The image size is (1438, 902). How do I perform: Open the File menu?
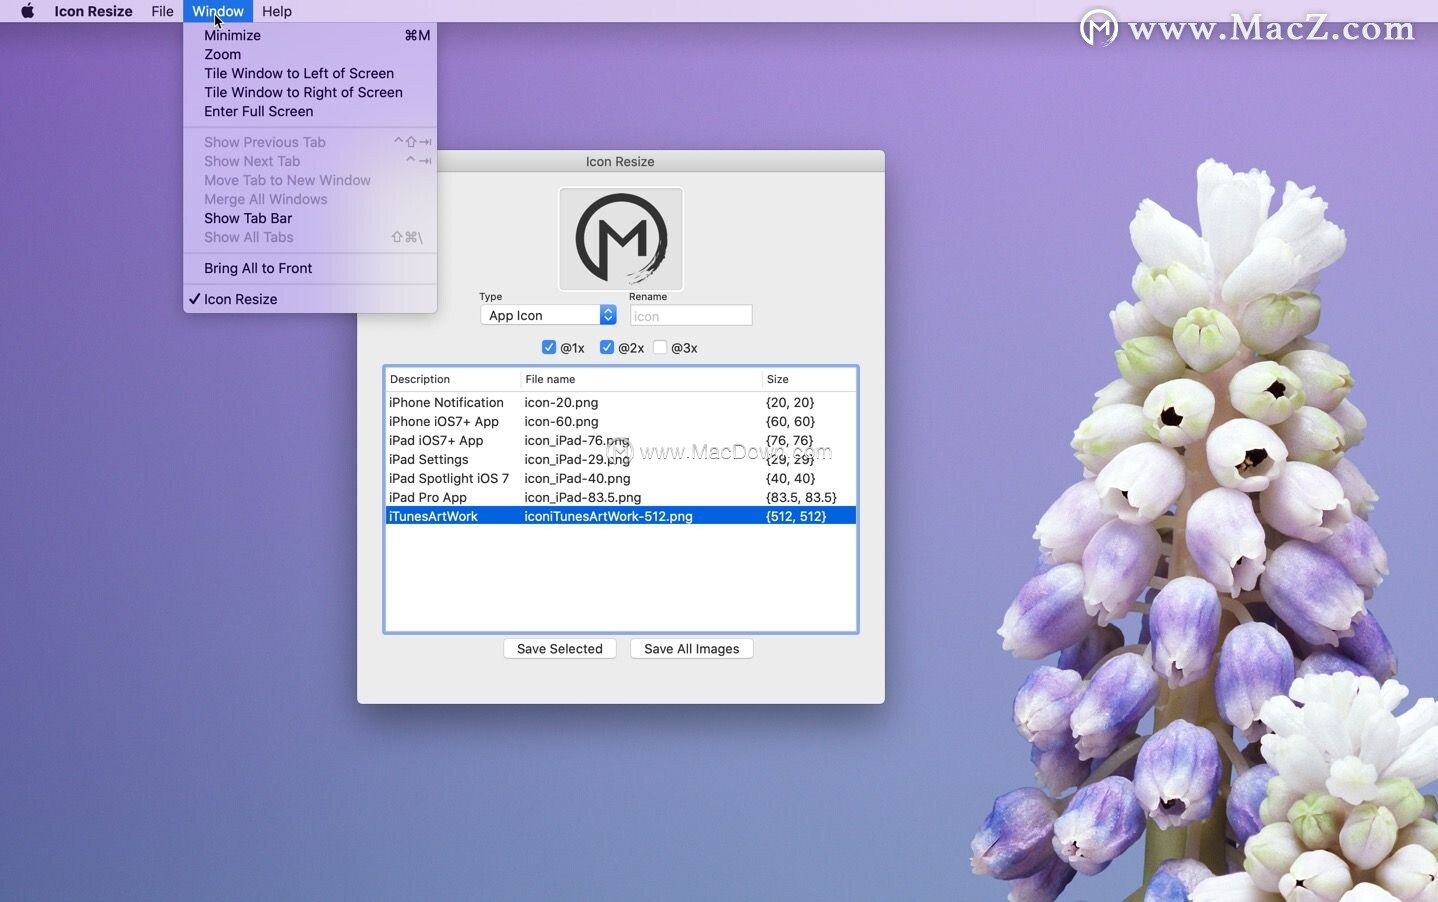(162, 11)
